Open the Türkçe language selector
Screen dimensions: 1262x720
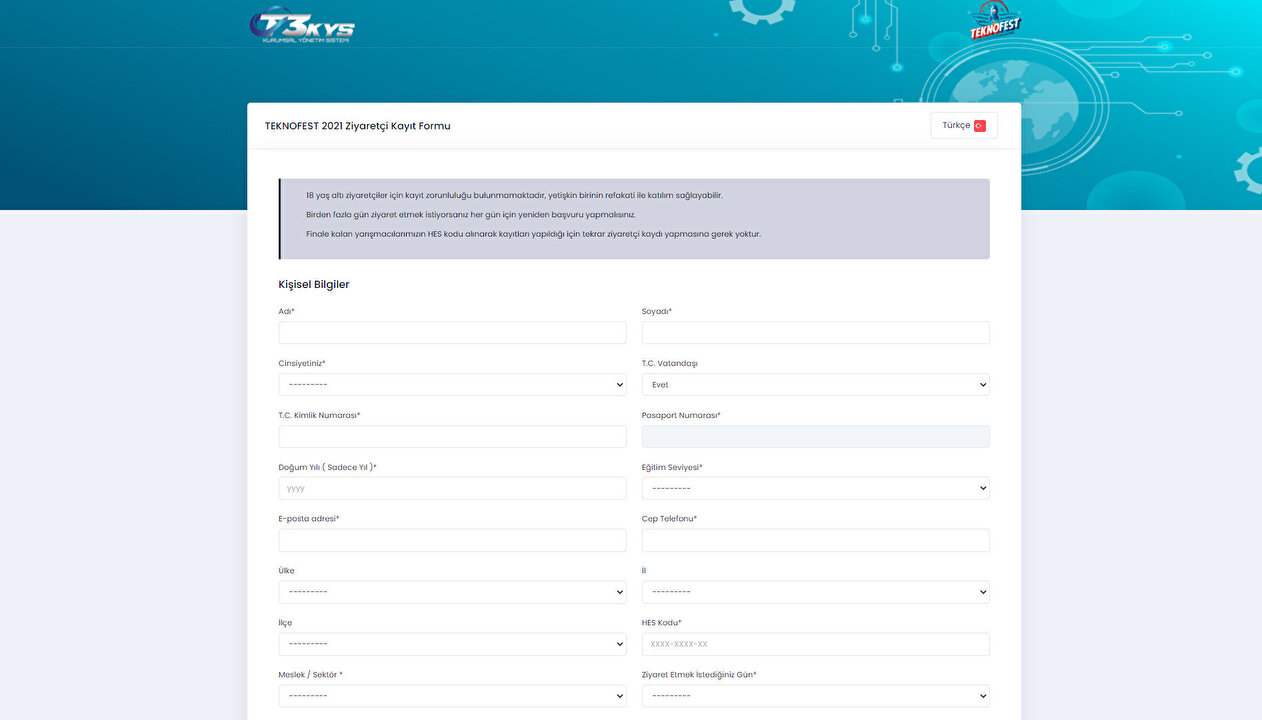point(963,126)
